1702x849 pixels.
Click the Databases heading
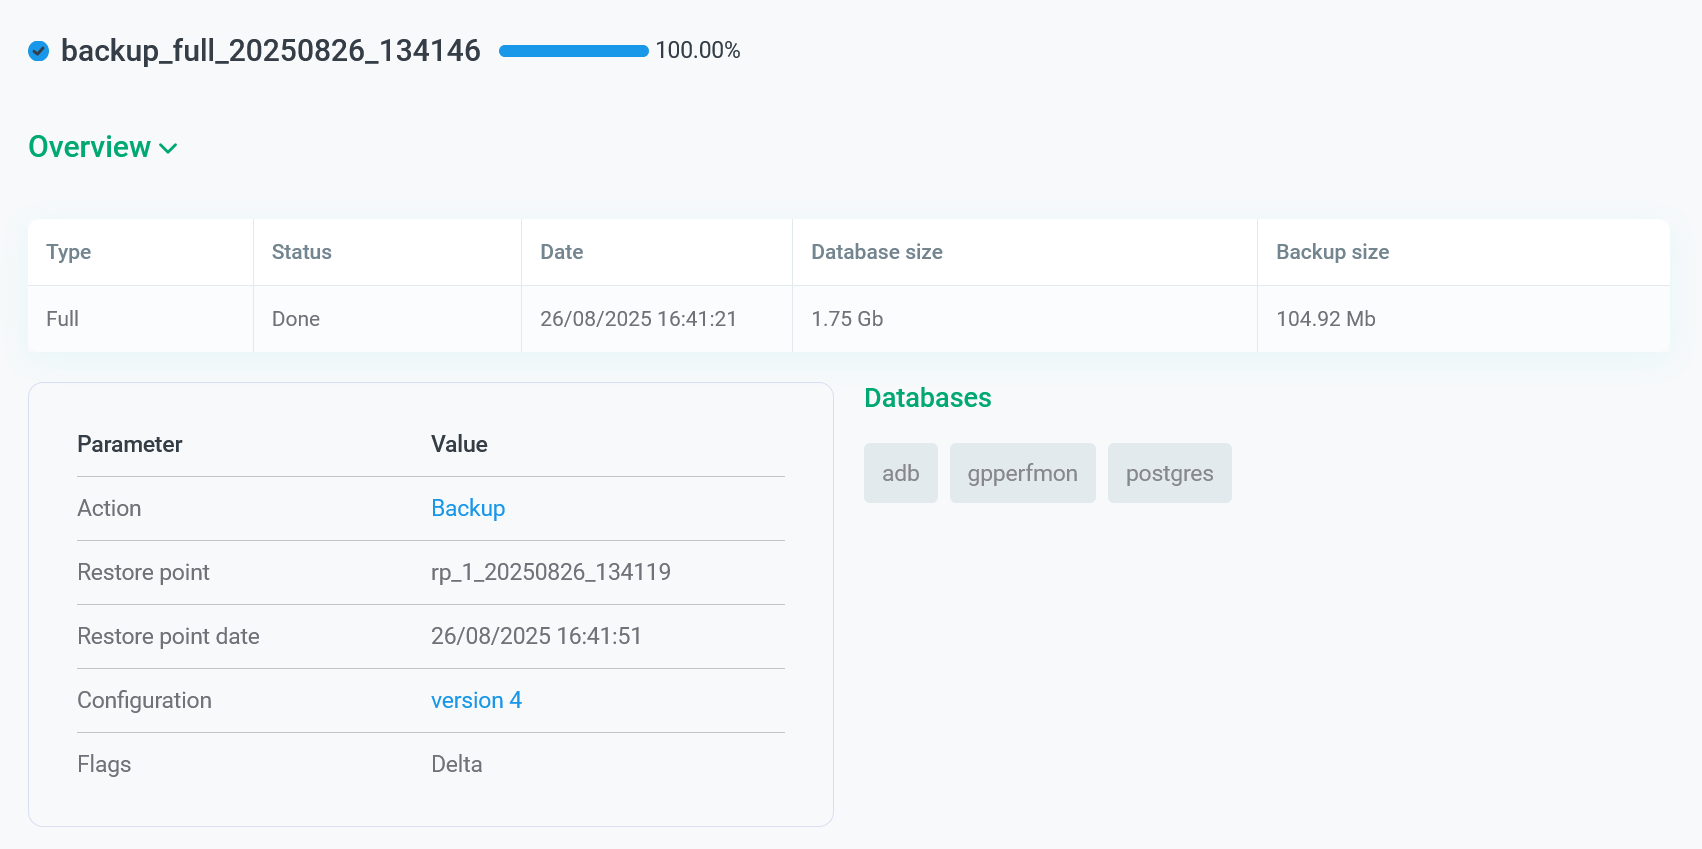927,398
